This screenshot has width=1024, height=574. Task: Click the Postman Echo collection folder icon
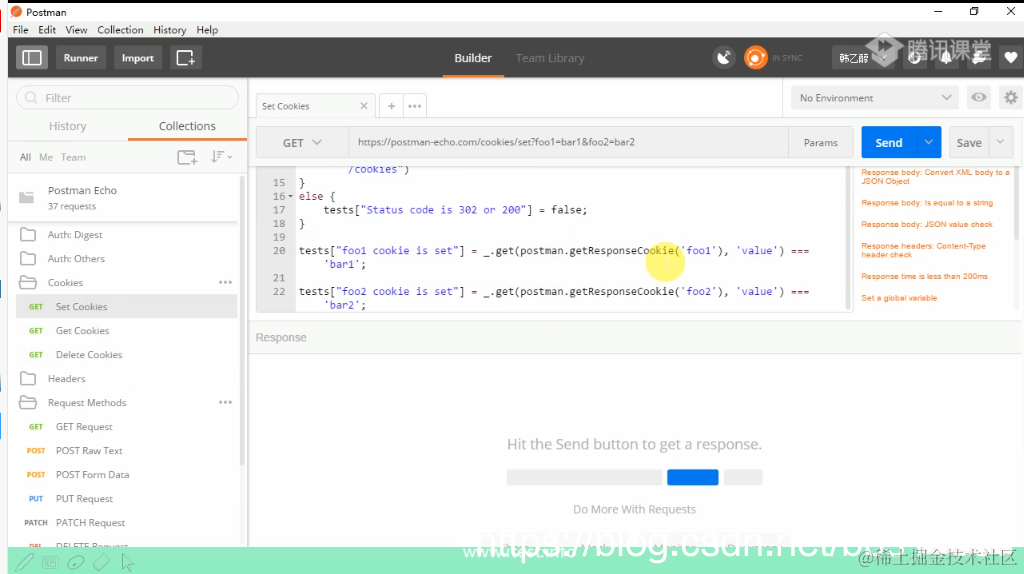[27, 197]
